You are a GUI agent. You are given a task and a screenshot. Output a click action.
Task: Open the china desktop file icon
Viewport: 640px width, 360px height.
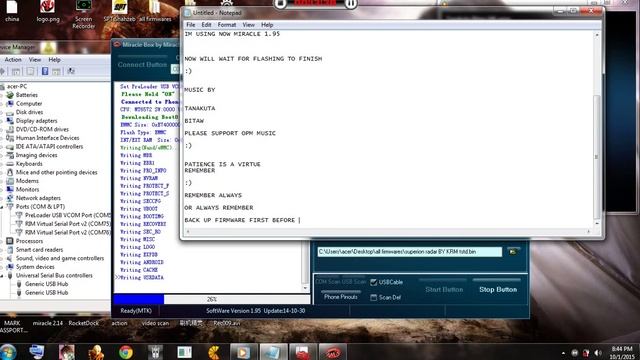(12, 11)
